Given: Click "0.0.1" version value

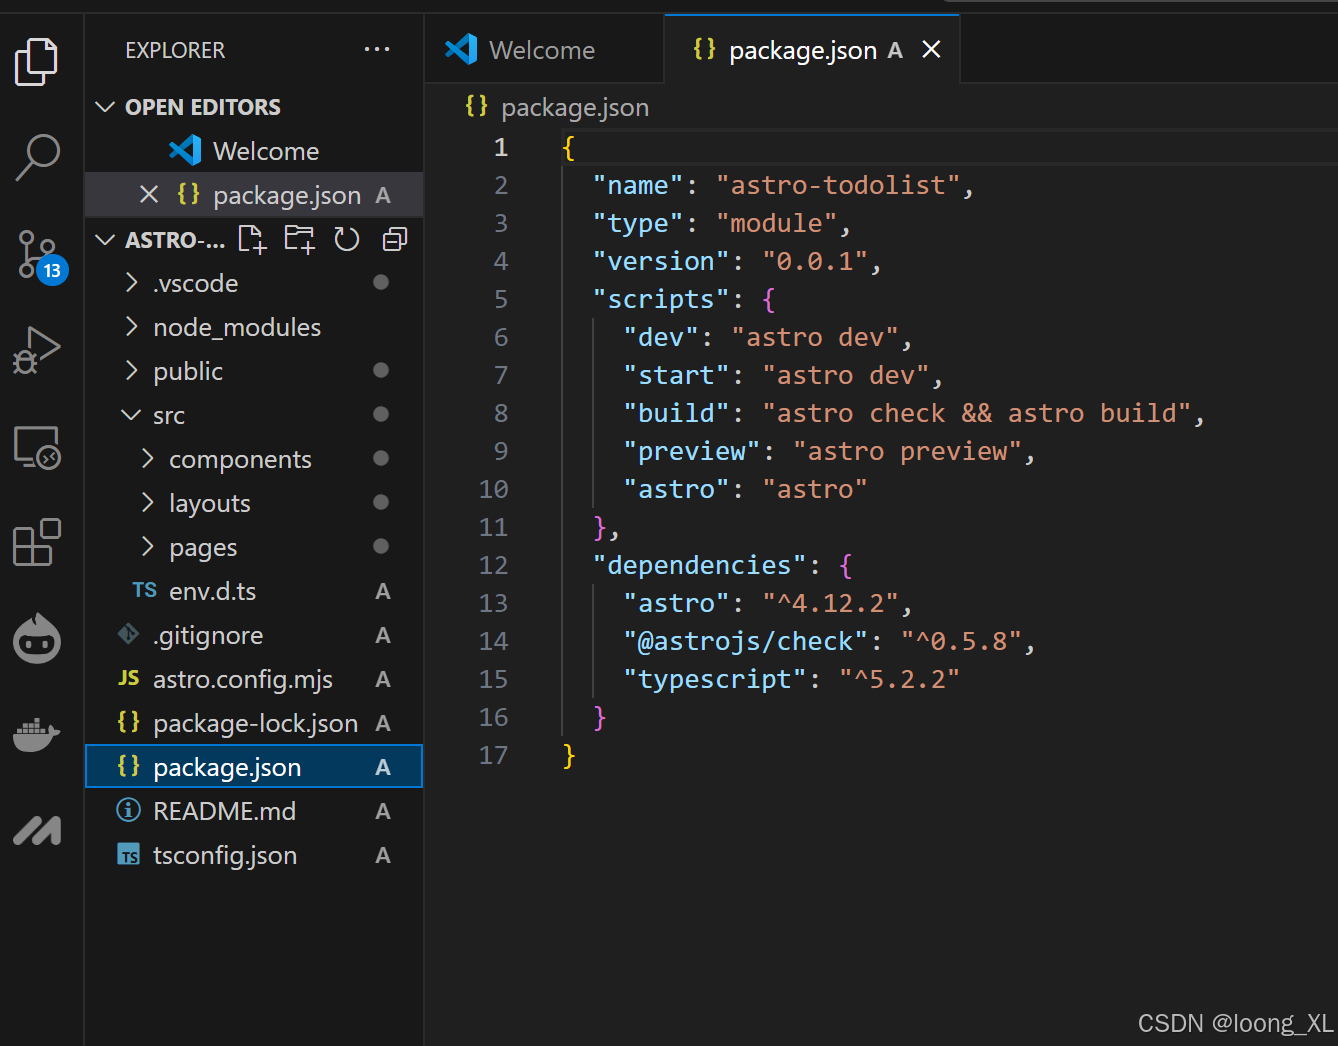Looking at the screenshot, I should point(815,261).
